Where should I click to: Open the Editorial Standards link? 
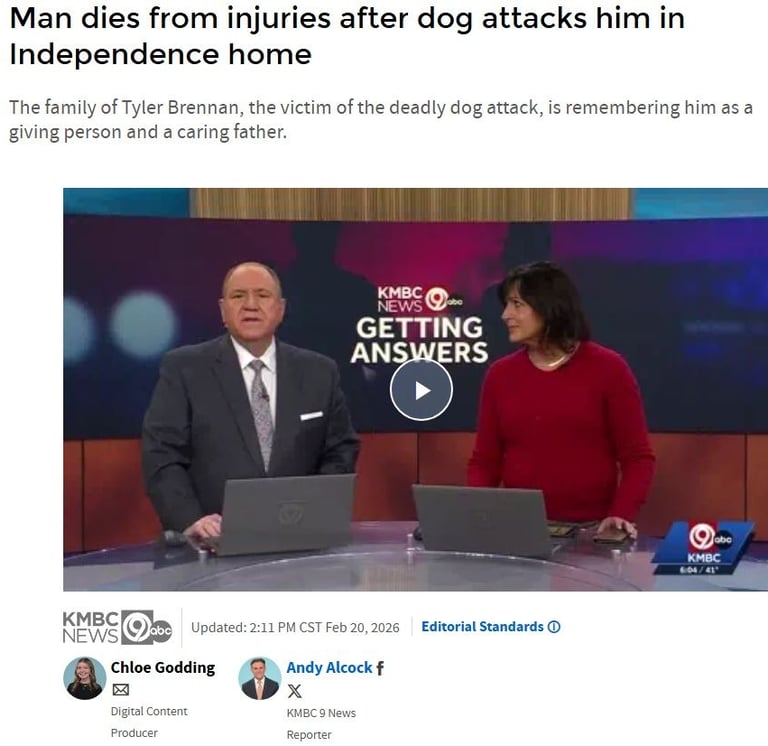pyautogui.click(x=482, y=627)
